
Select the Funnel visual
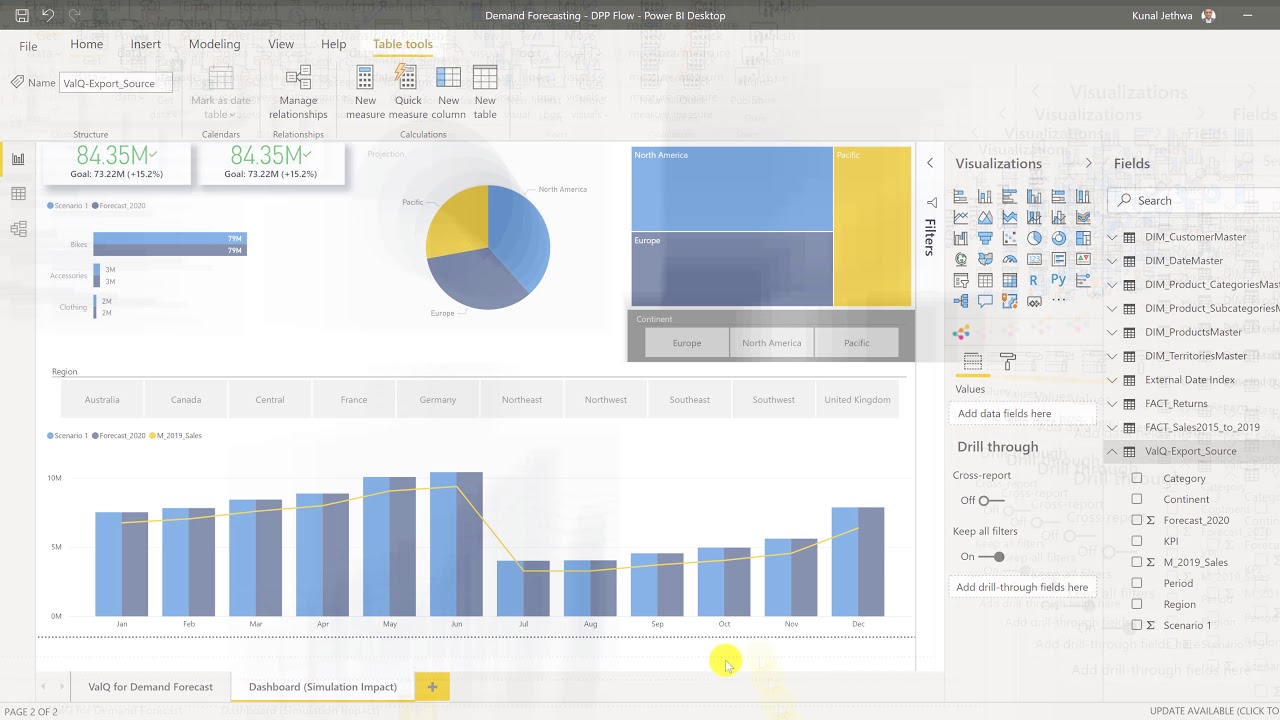(985, 238)
